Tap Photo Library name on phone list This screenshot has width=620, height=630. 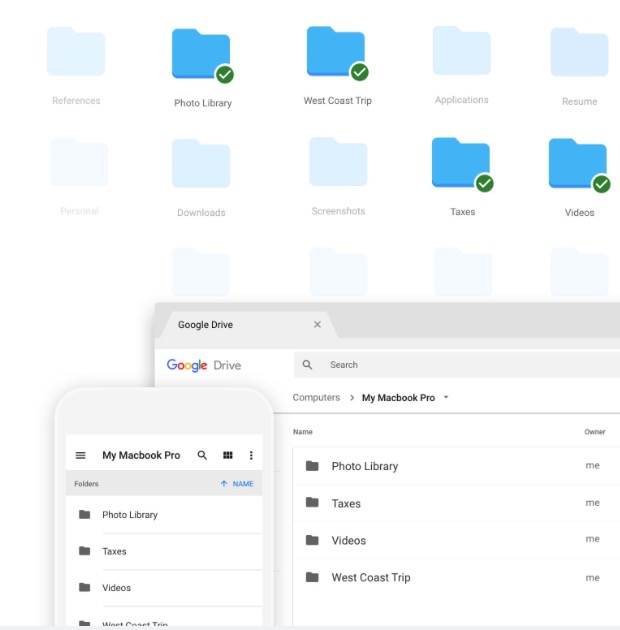click(x=130, y=515)
